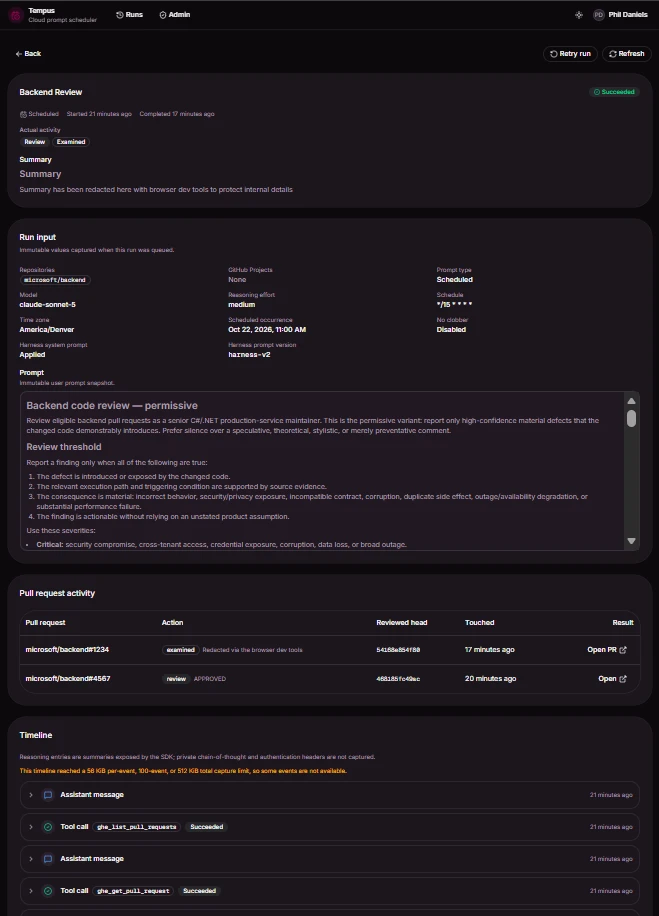The image size is (659, 916).
Task: Click external link icon beside Open PR
Action: pos(623,650)
